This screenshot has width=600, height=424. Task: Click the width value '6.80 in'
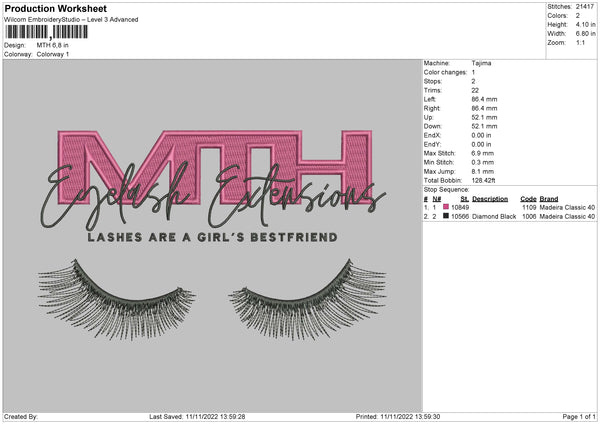(585, 34)
